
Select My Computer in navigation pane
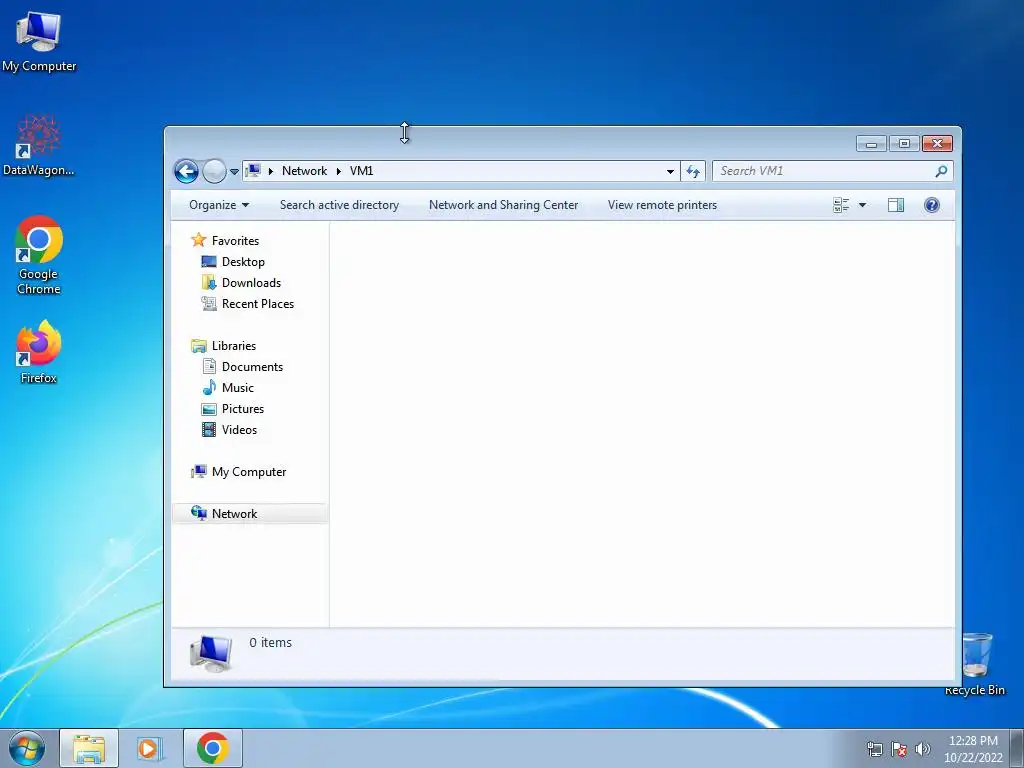pyautogui.click(x=249, y=472)
